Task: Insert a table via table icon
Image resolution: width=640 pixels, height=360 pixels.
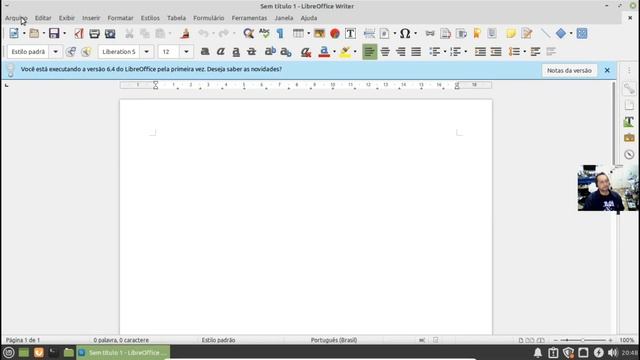Action: [298, 33]
